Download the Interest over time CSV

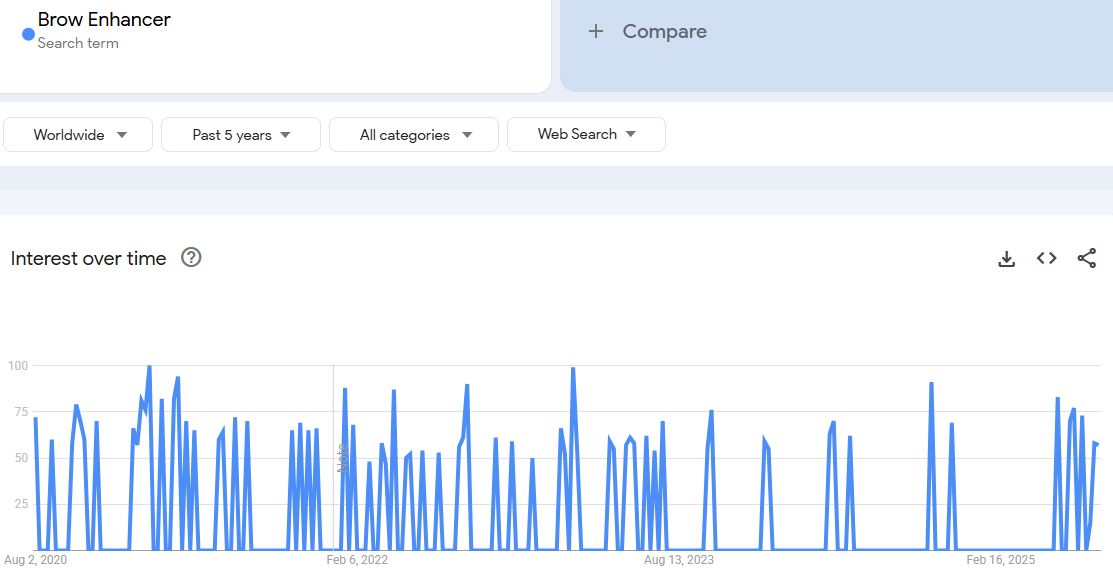point(1006,259)
